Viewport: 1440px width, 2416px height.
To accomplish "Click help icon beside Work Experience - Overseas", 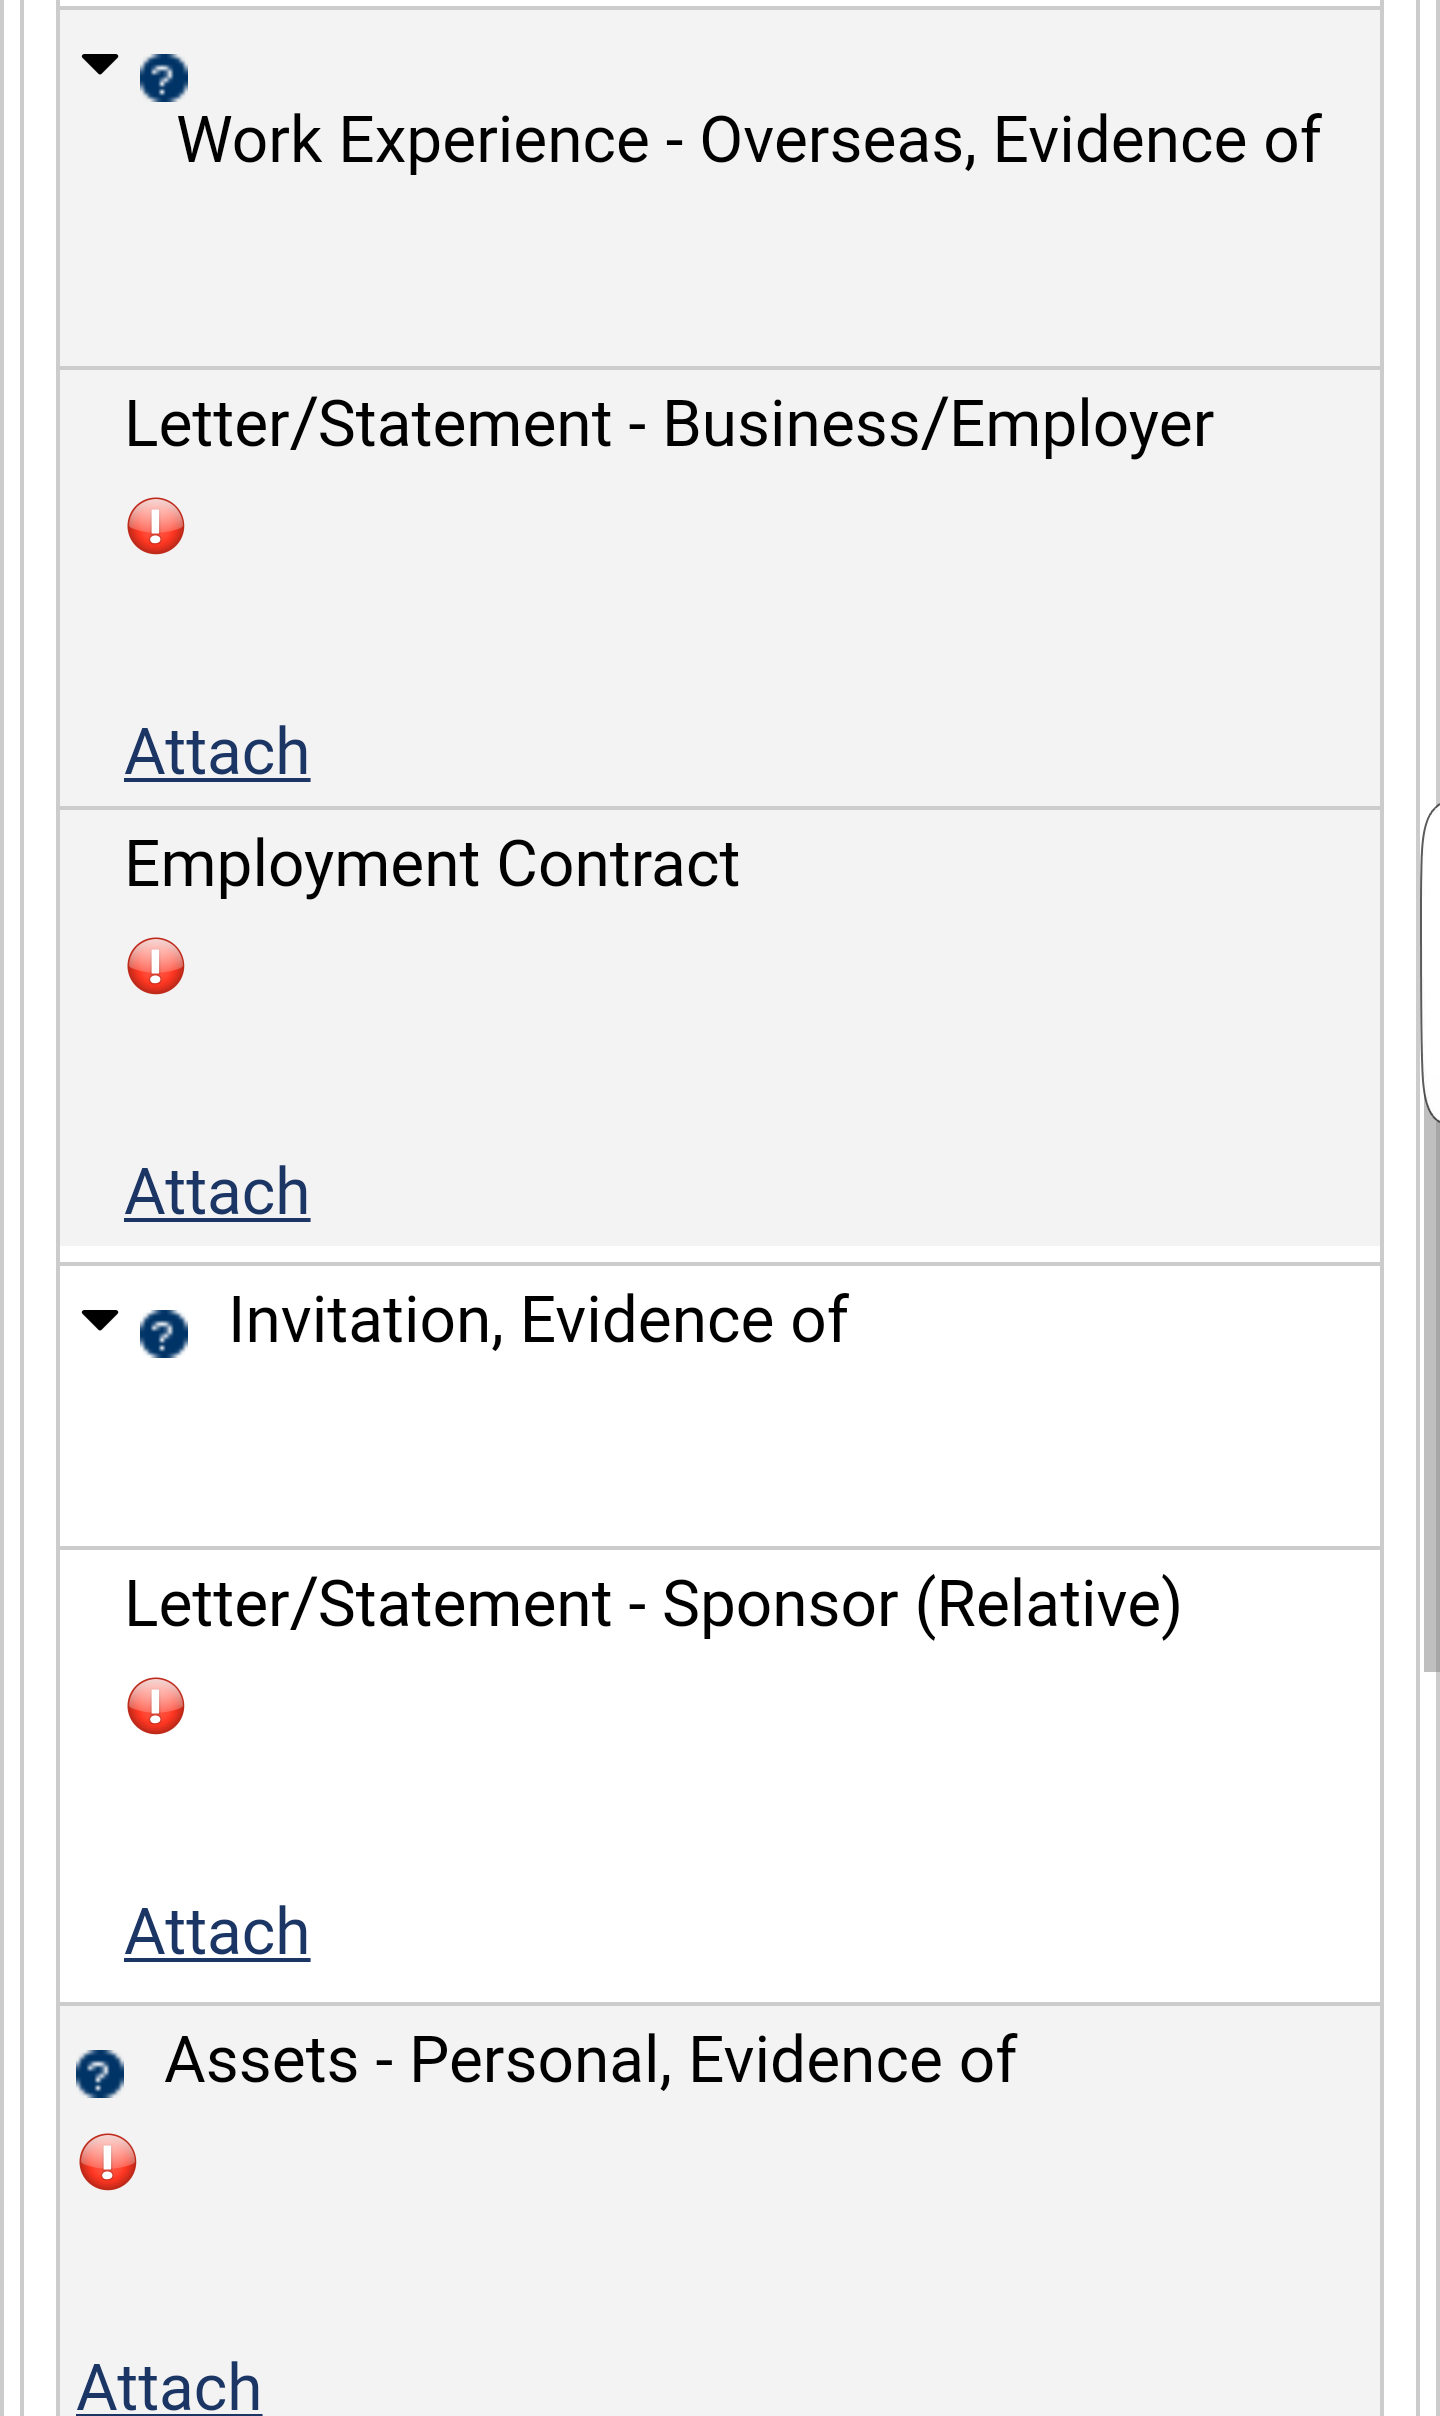I will (164, 78).
